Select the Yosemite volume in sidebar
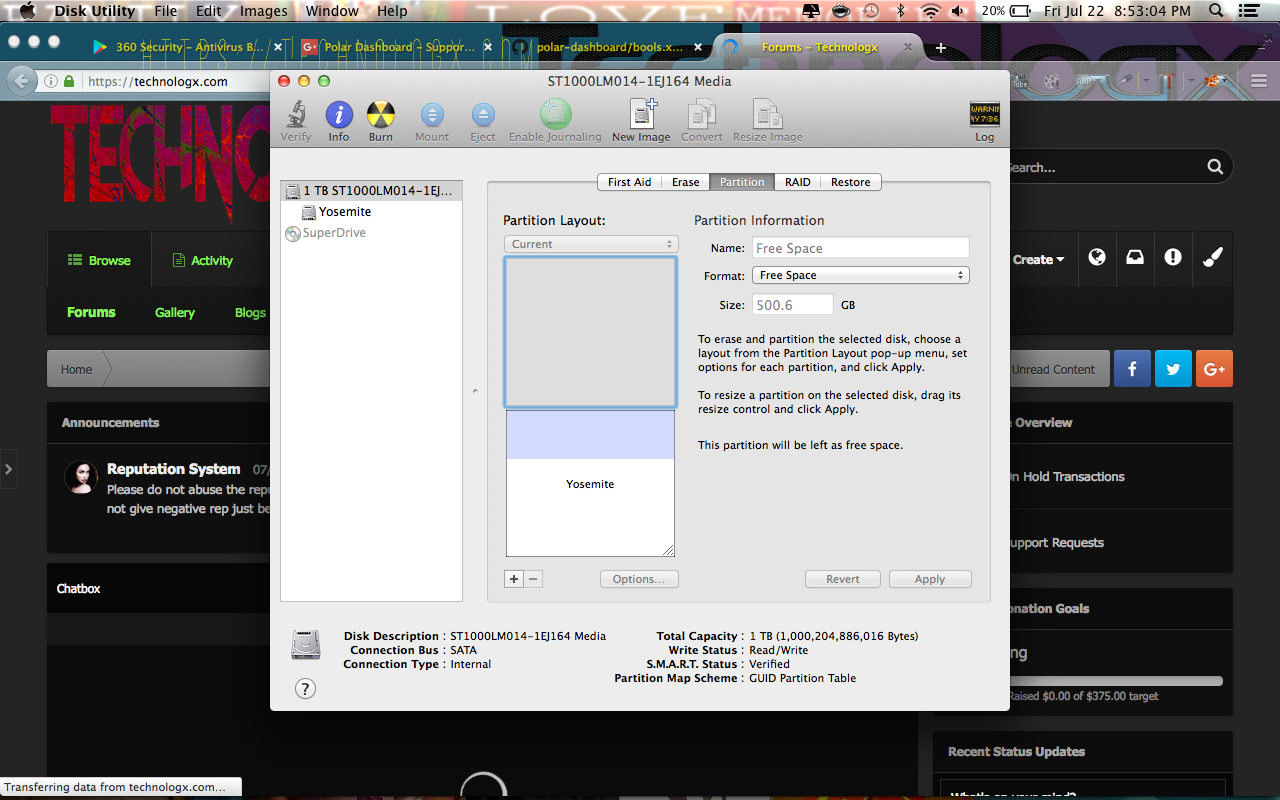 (345, 212)
